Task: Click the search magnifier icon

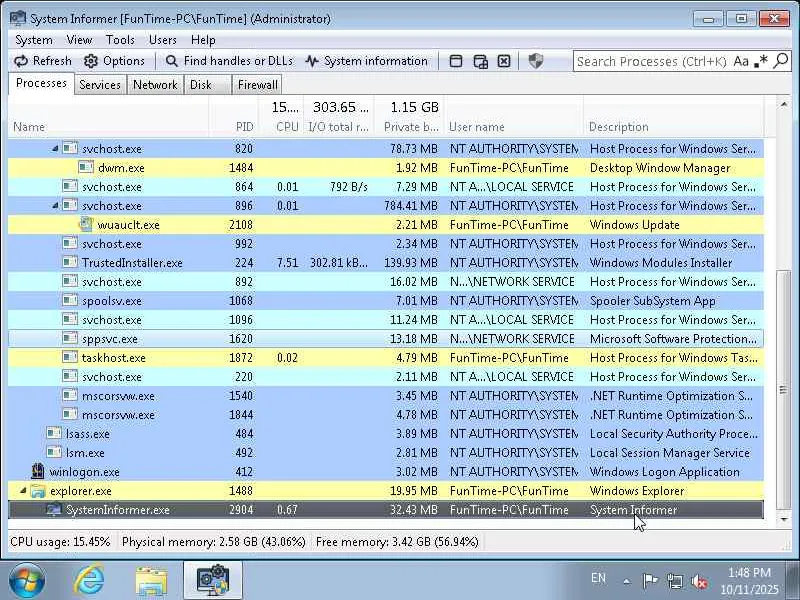Action: coord(781,61)
